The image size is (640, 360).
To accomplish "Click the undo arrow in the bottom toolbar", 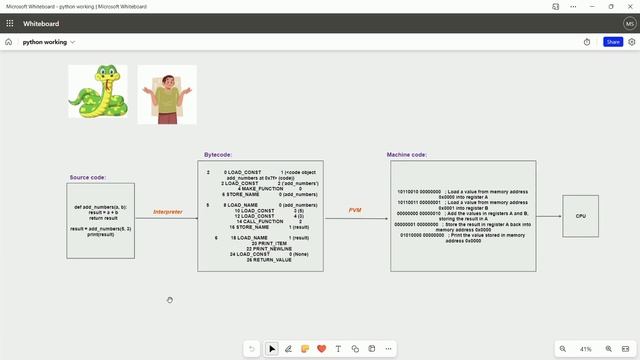I will (252, 349).
